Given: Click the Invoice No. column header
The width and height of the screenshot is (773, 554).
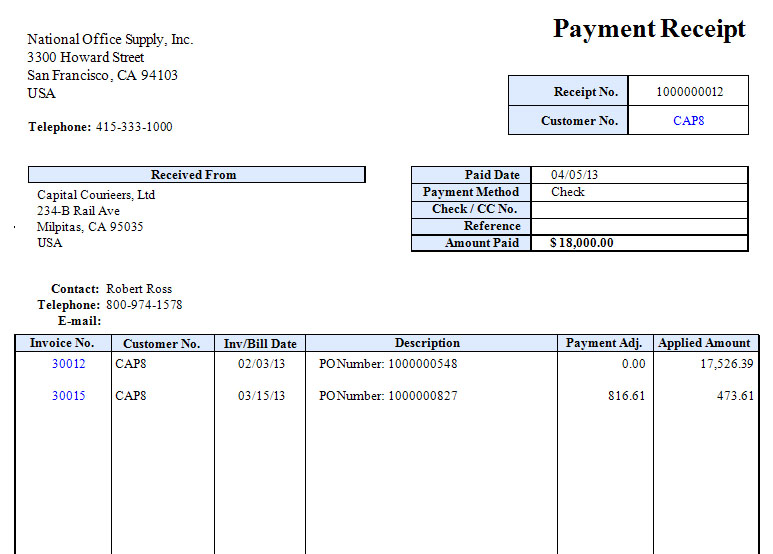Looking at the screenshot, I should 62,343.
